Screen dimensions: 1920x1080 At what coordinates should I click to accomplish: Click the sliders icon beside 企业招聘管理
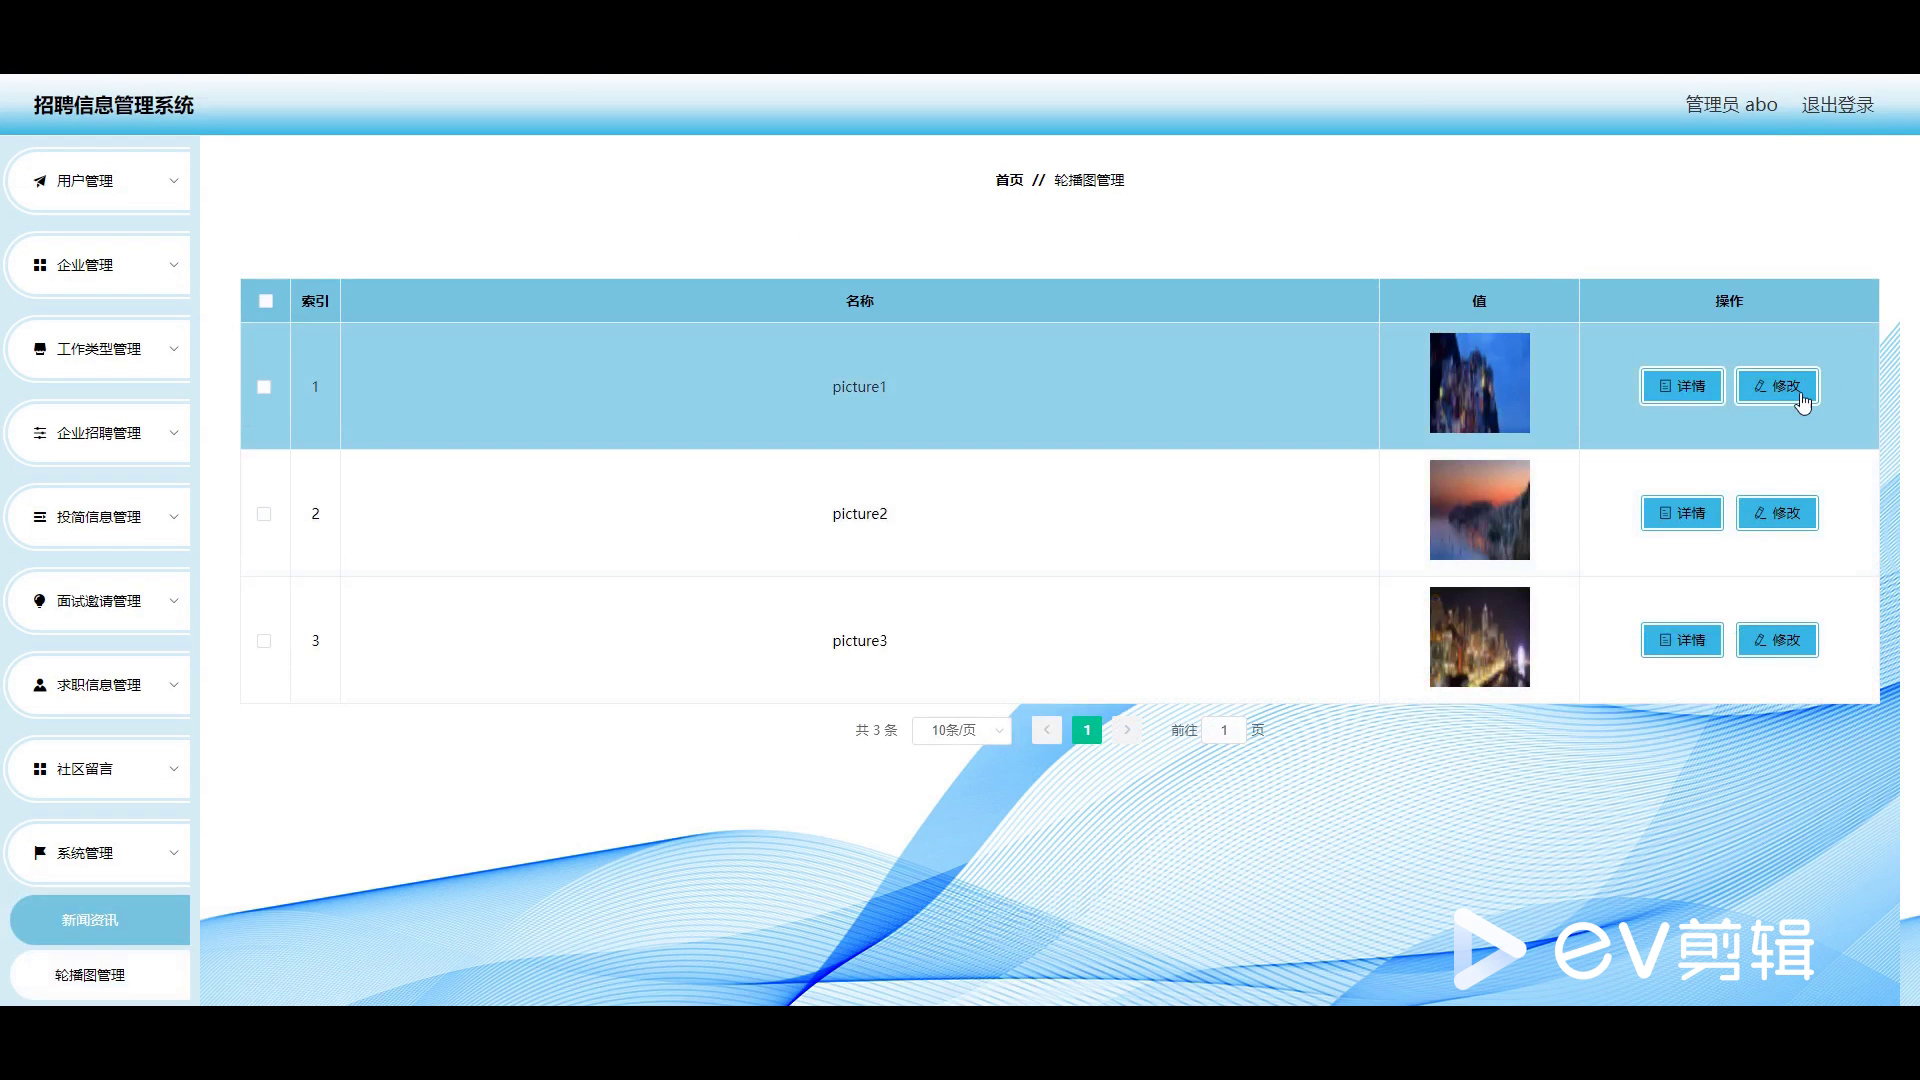(x=40, y=433)
